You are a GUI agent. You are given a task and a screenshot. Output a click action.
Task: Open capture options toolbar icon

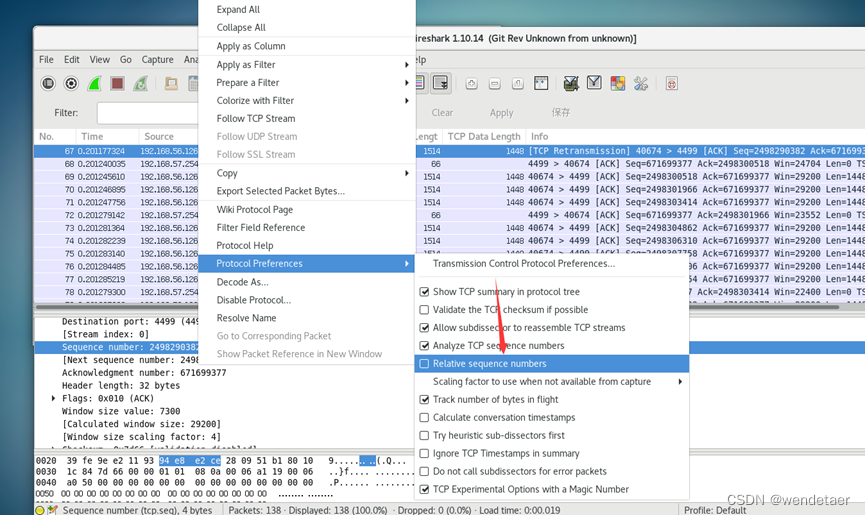coord(71,83)
